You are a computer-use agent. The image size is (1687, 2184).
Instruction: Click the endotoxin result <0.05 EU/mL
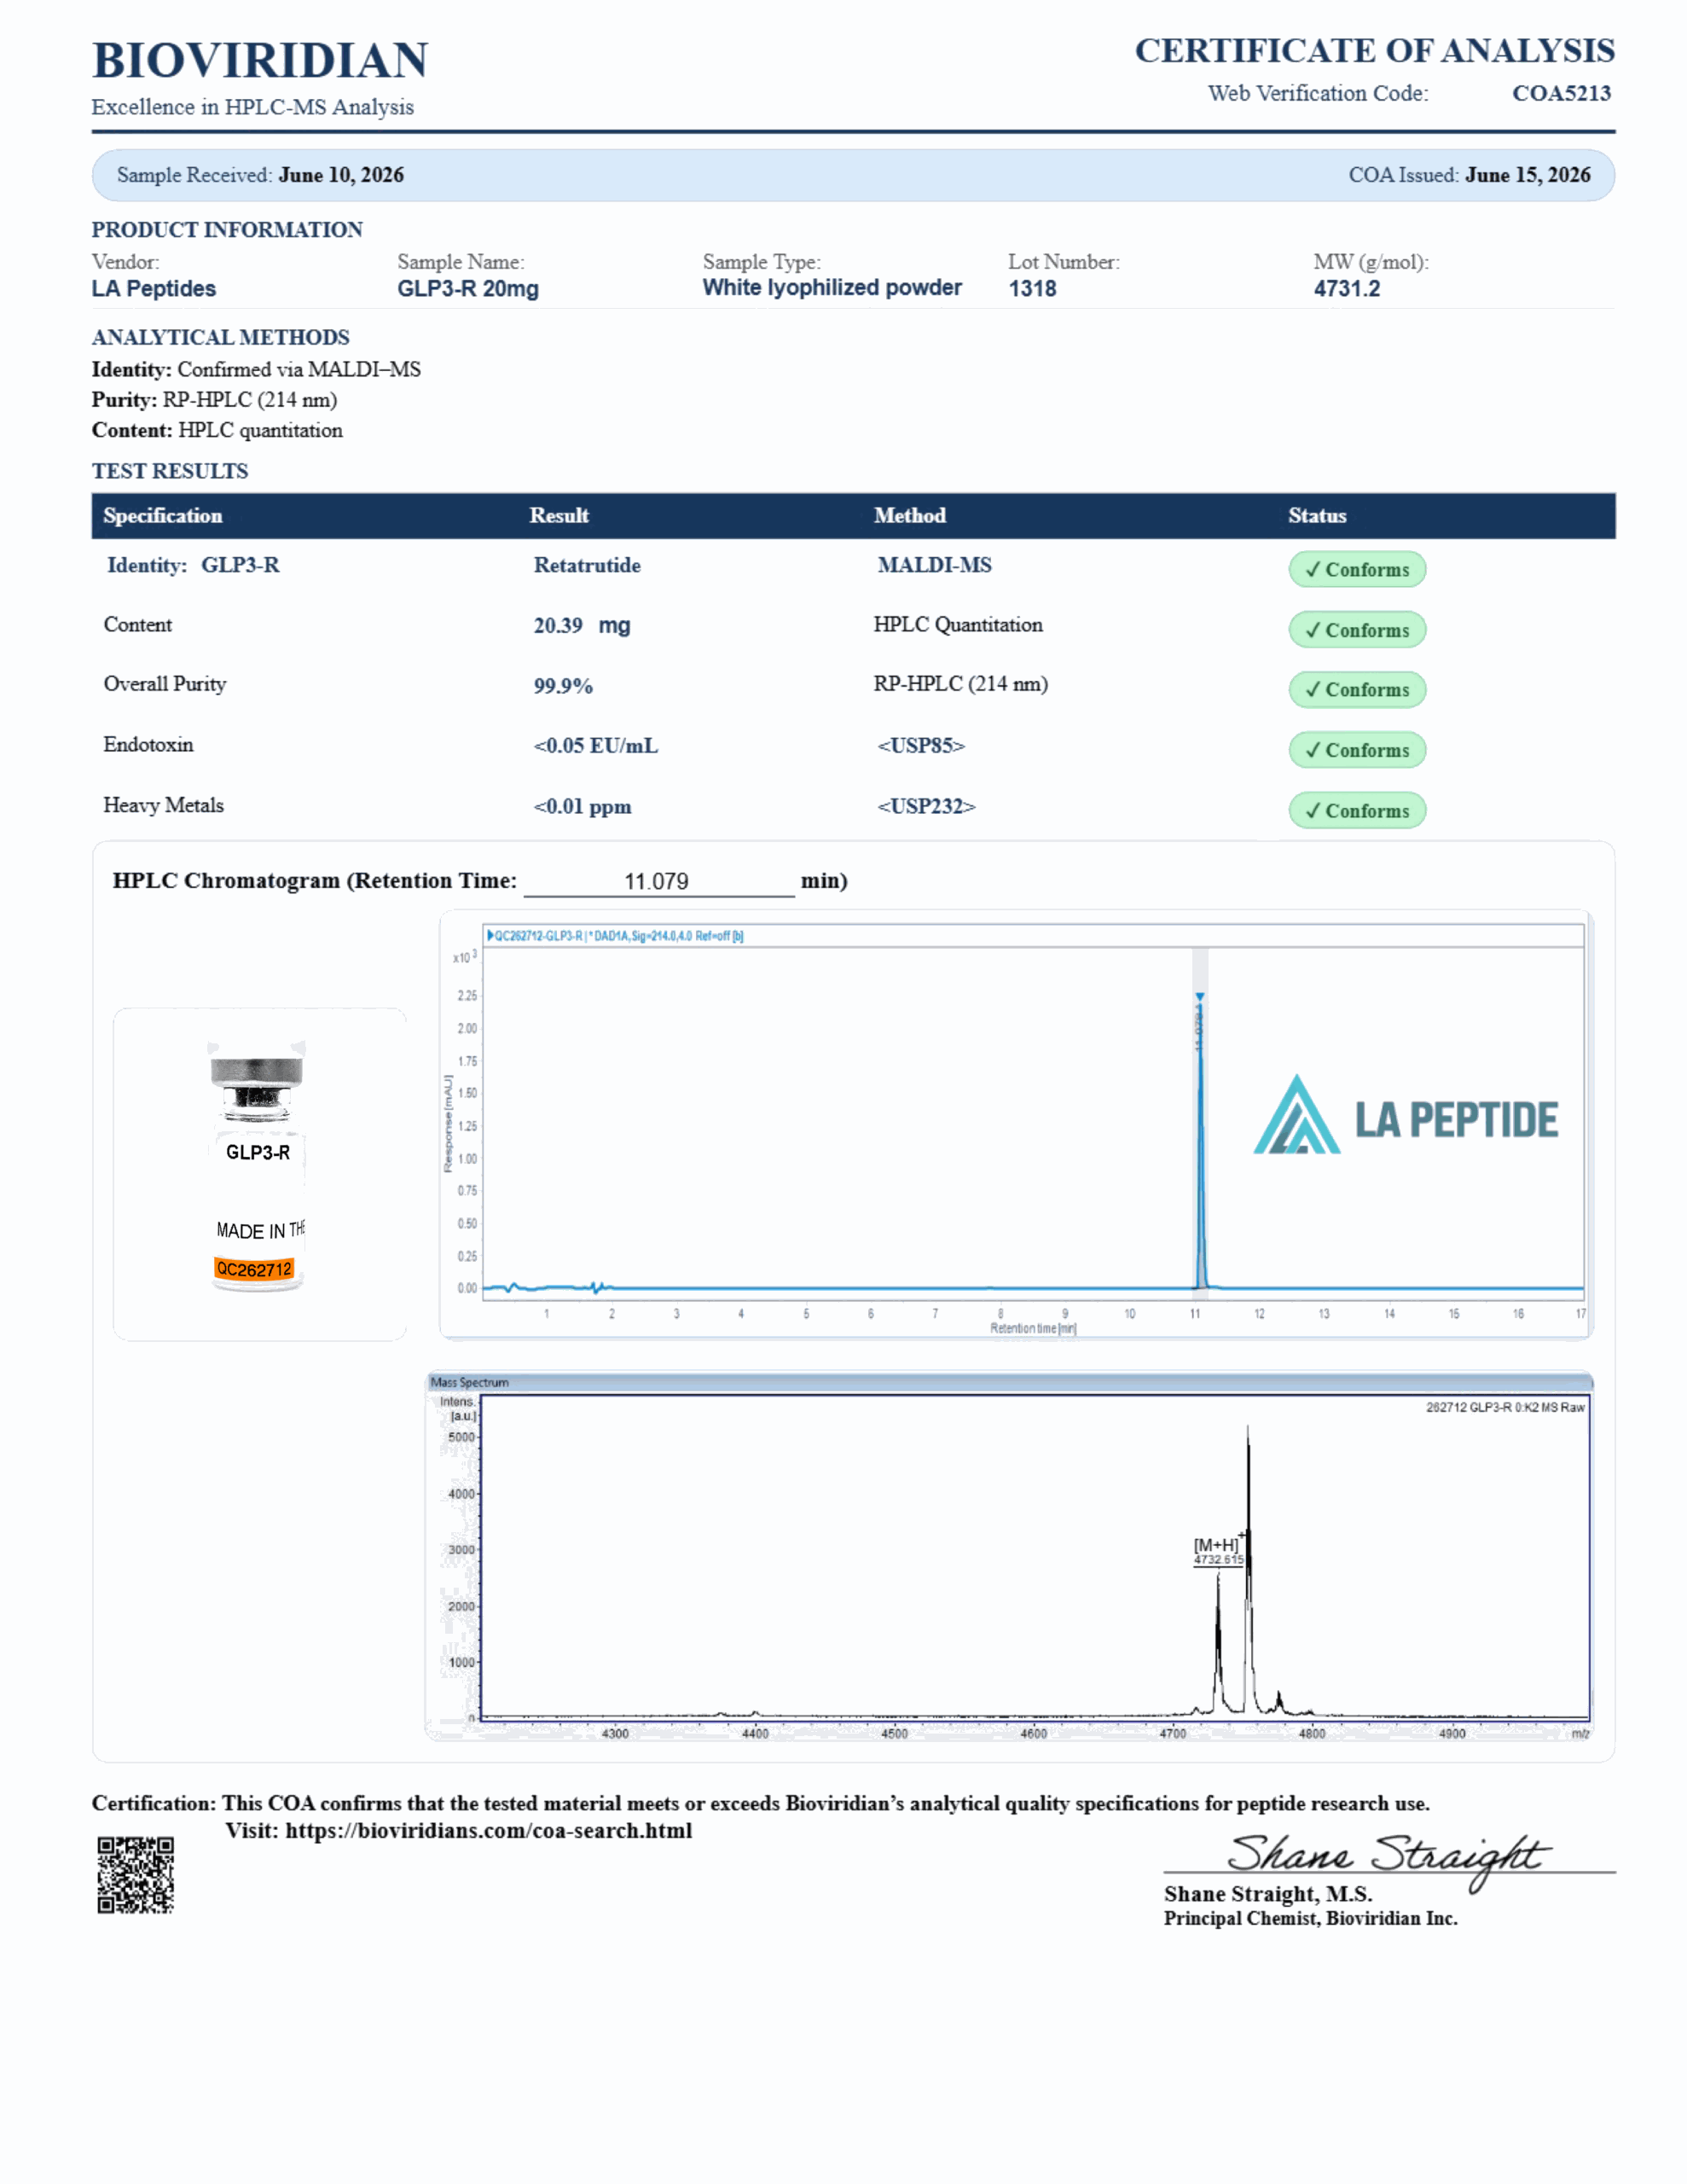pyautogui.click(x=596, y=746)
